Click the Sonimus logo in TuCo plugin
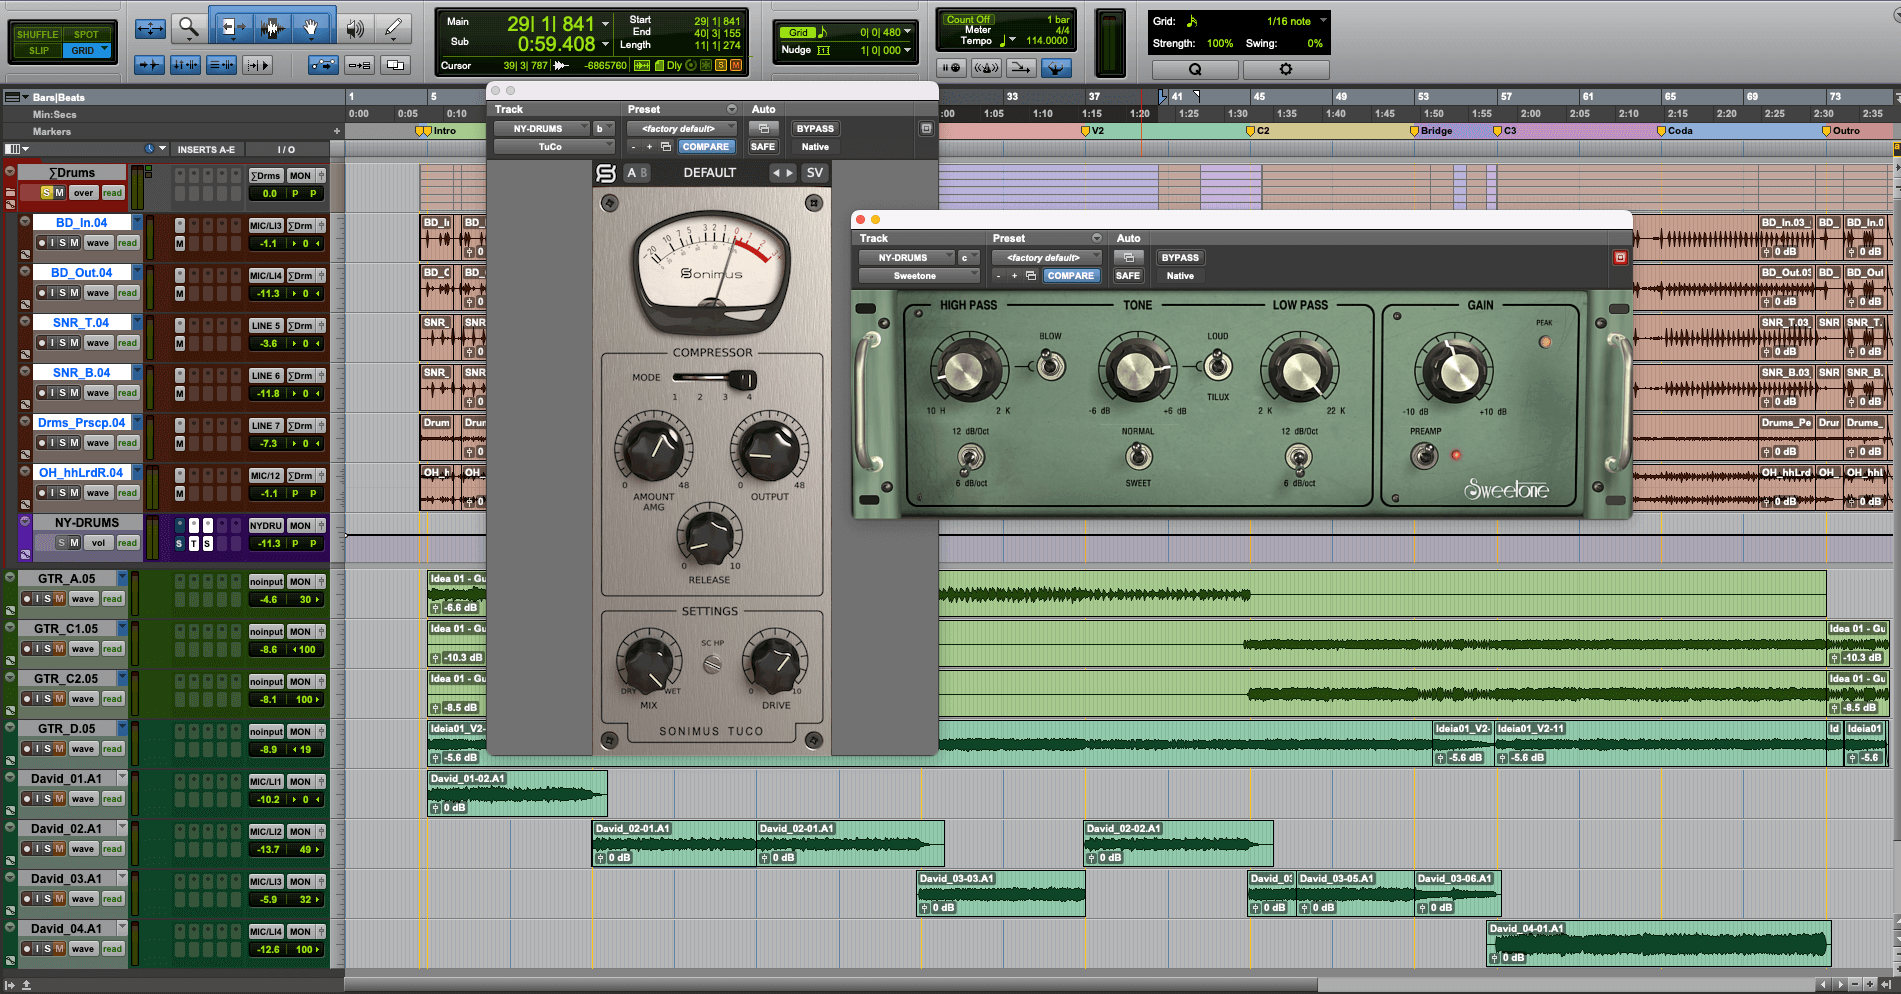Screen dimensions: 1901x994 606,173
